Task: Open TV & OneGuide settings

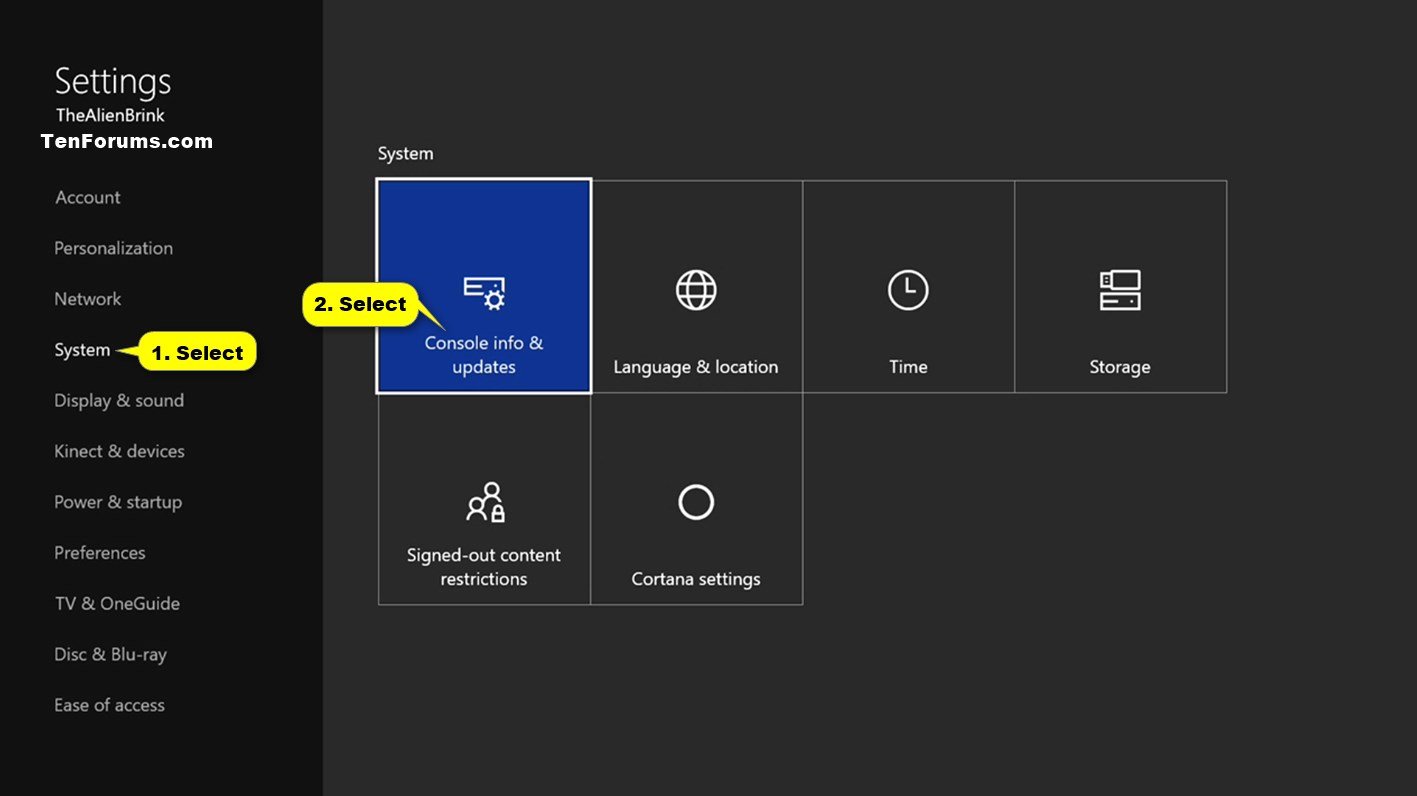Action: click(117, 604)
